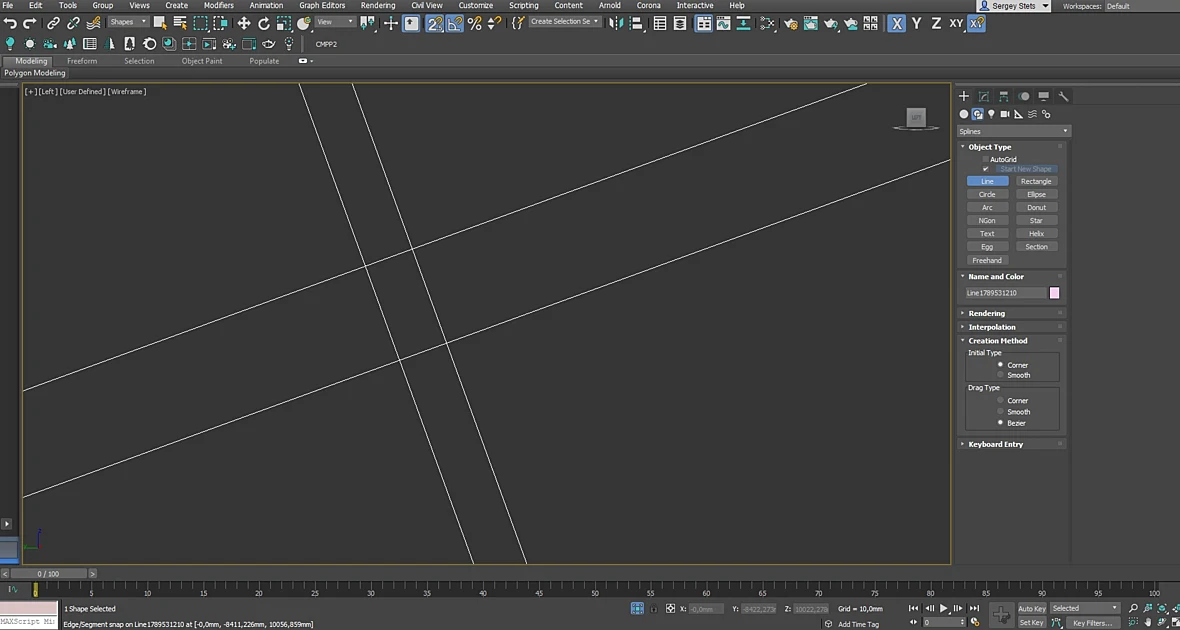Viewport: 1180px width, 630px height.
Task: Click the NGon shape button
Action: click(x=987, y=221)
